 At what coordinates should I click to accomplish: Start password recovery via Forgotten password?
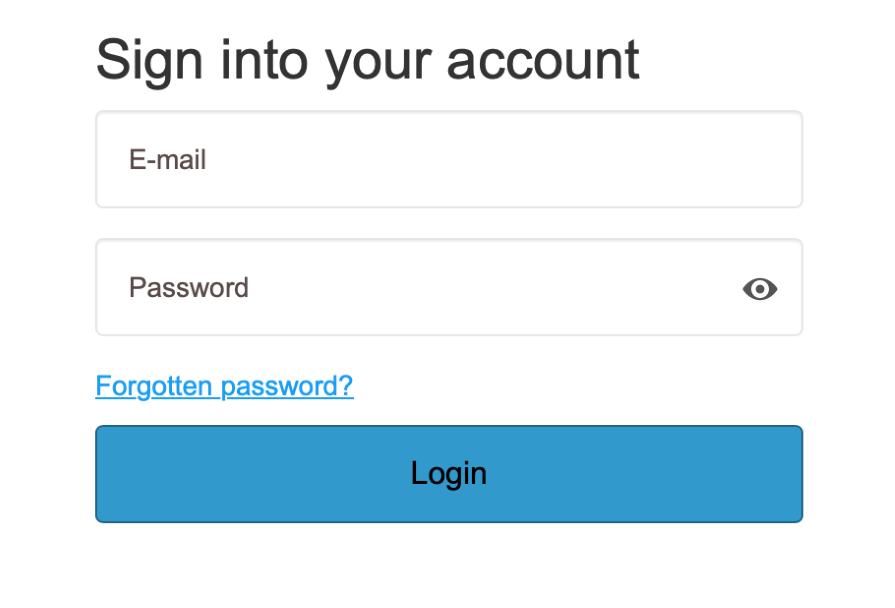click(x=224, y=386)
